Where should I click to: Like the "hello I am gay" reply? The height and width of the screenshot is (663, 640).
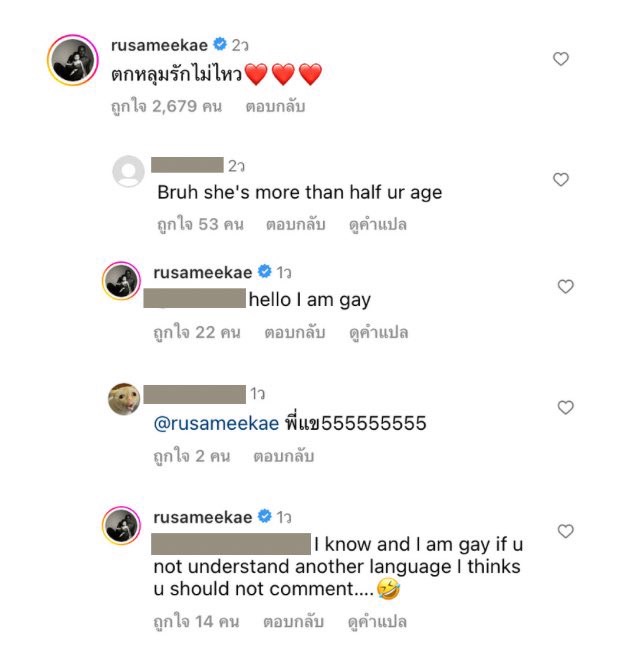tap(566, 287)
